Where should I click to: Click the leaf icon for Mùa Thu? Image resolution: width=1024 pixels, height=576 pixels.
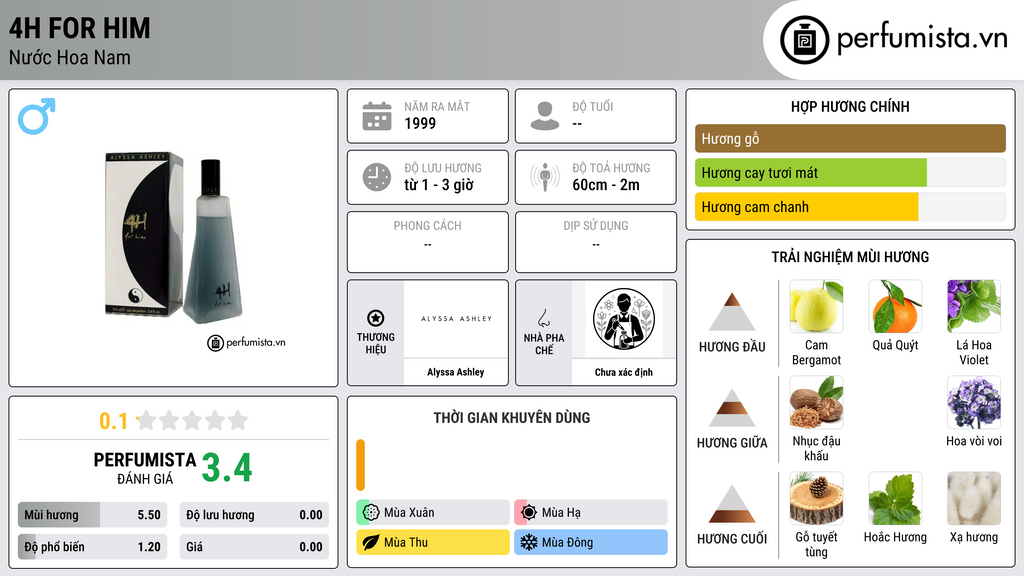click(x=371, y=542)
